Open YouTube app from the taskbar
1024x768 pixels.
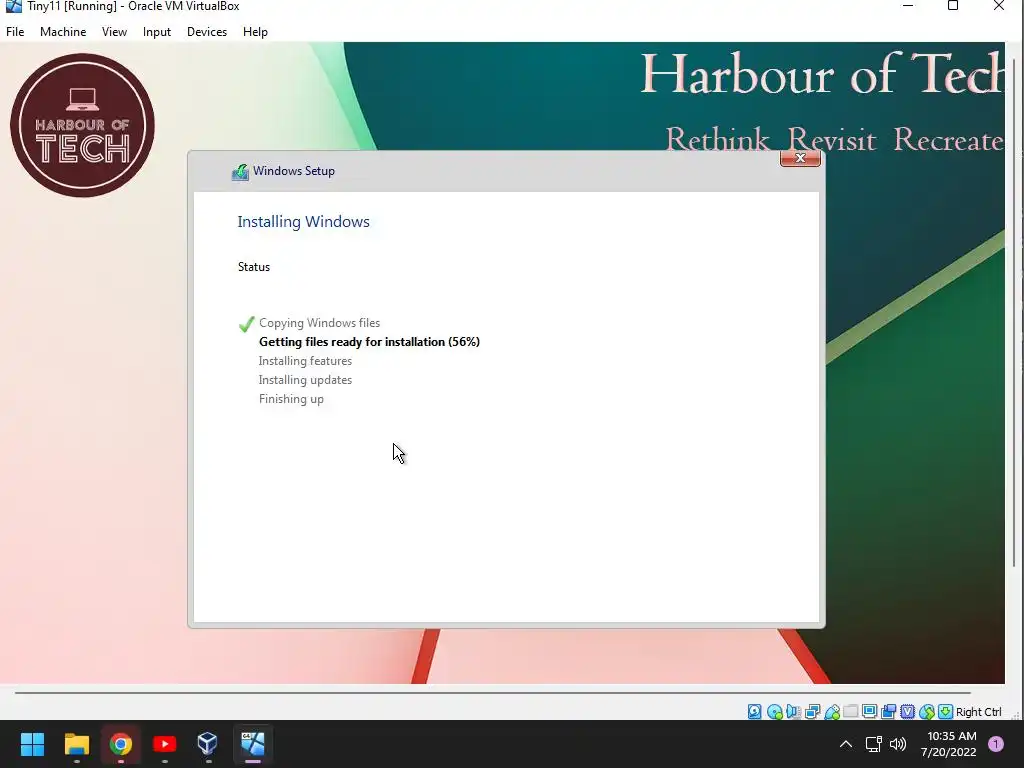click(x=165, y=744)
